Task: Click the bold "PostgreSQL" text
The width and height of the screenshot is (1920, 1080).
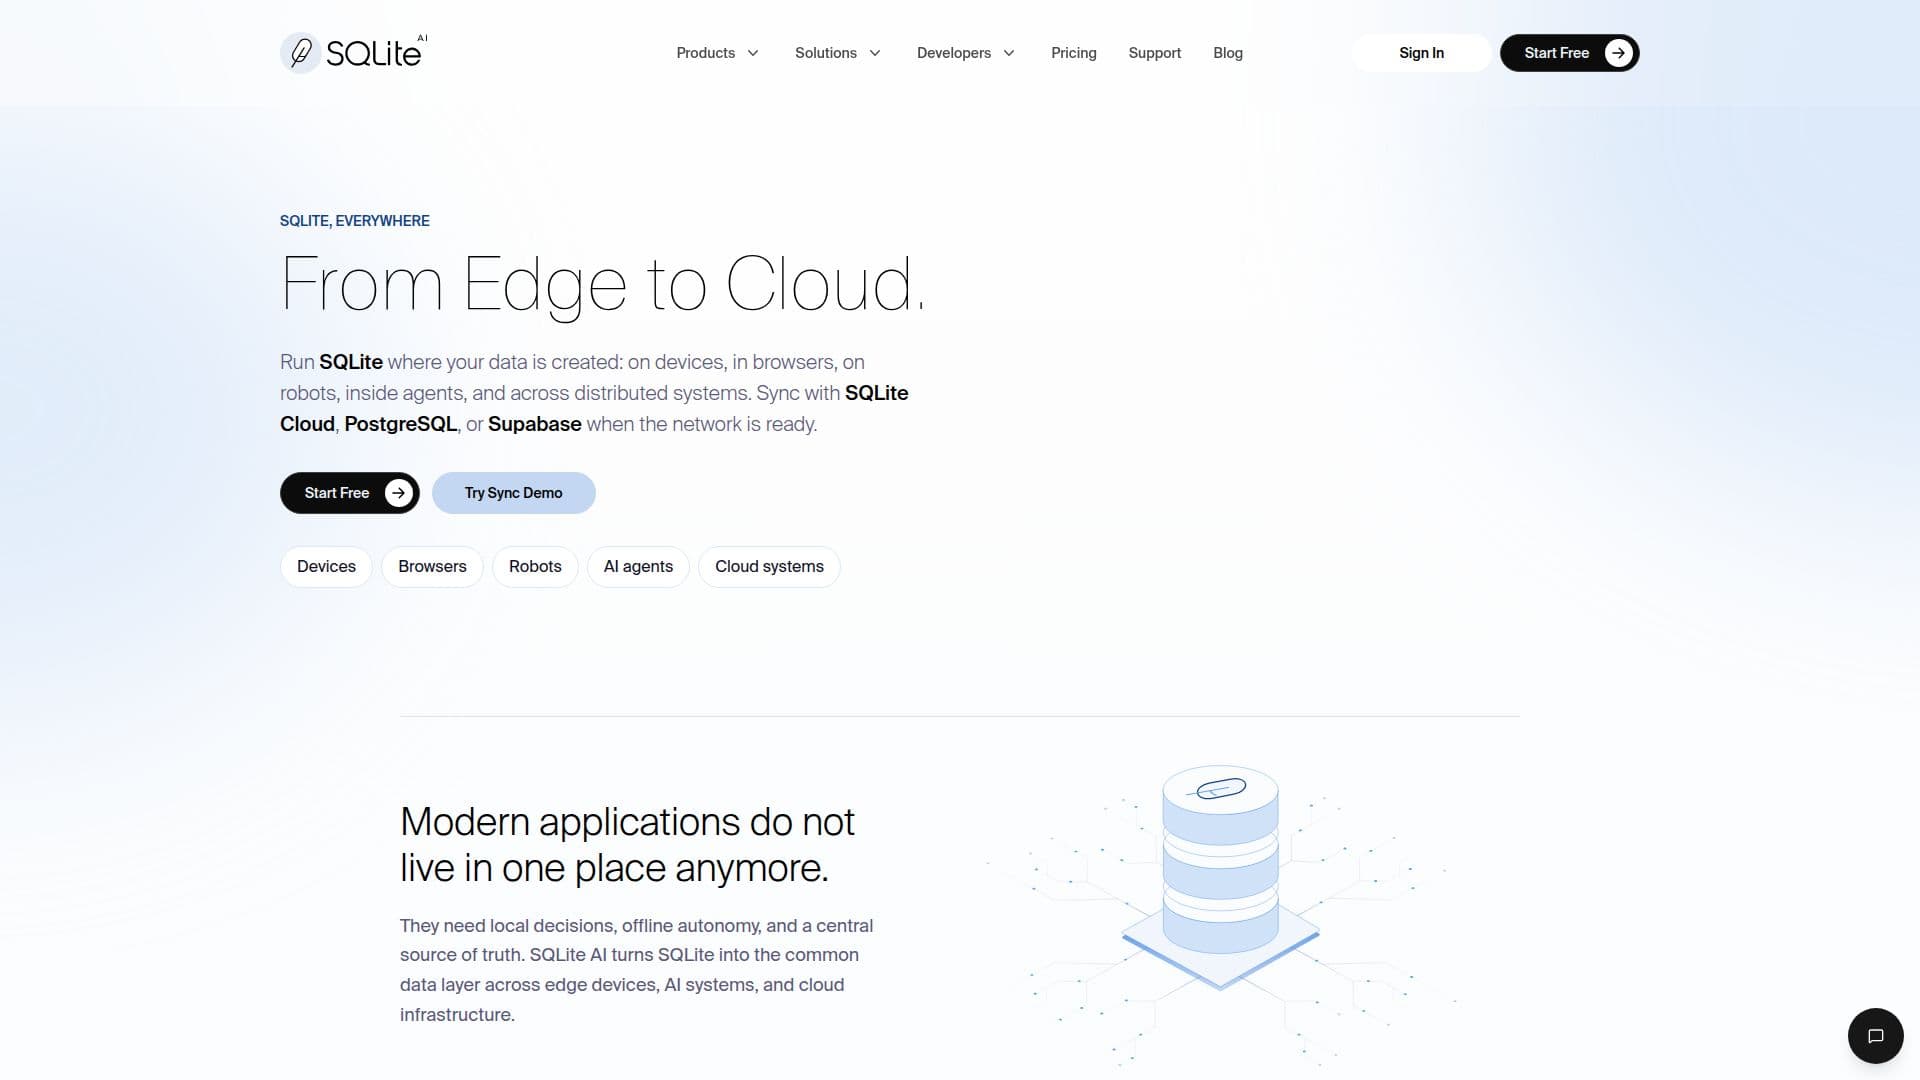Action: tap(401, 424)
